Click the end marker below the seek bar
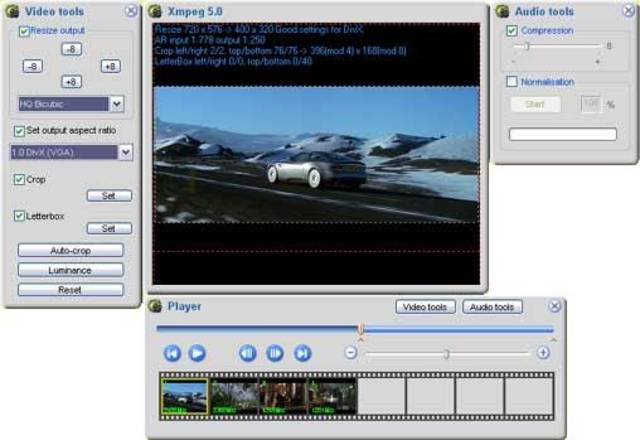The image size is (640, 440). pyautogui.click(x=553, y=339)
